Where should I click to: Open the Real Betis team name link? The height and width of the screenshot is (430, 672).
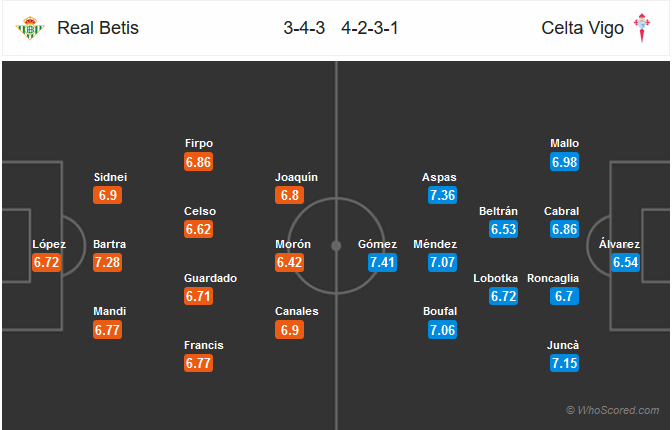(x=98, y=28)
